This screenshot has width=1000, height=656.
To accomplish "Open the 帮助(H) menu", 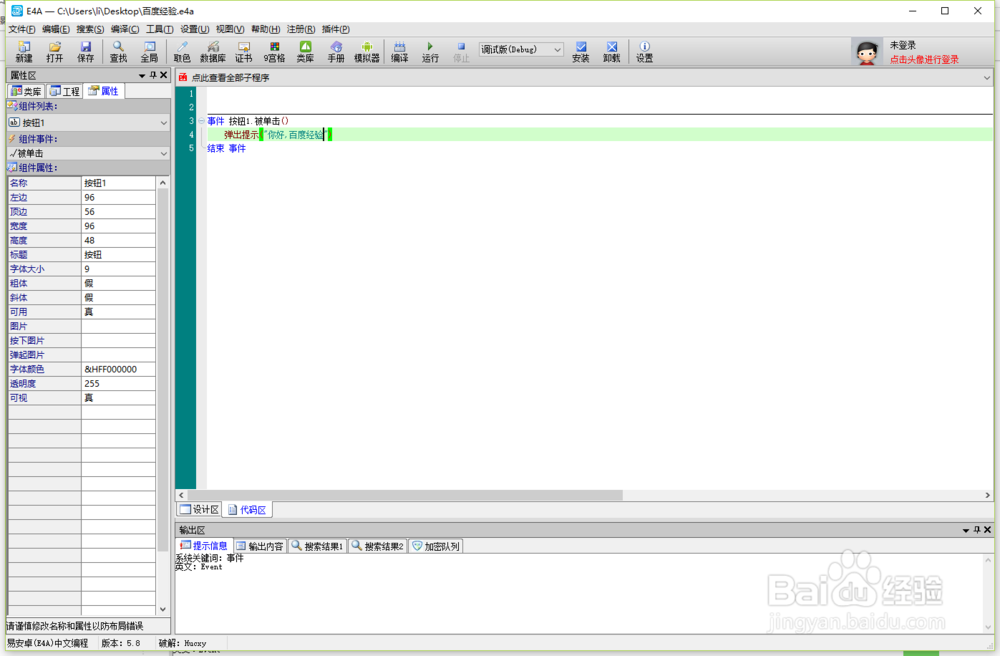I will point(265,29).
